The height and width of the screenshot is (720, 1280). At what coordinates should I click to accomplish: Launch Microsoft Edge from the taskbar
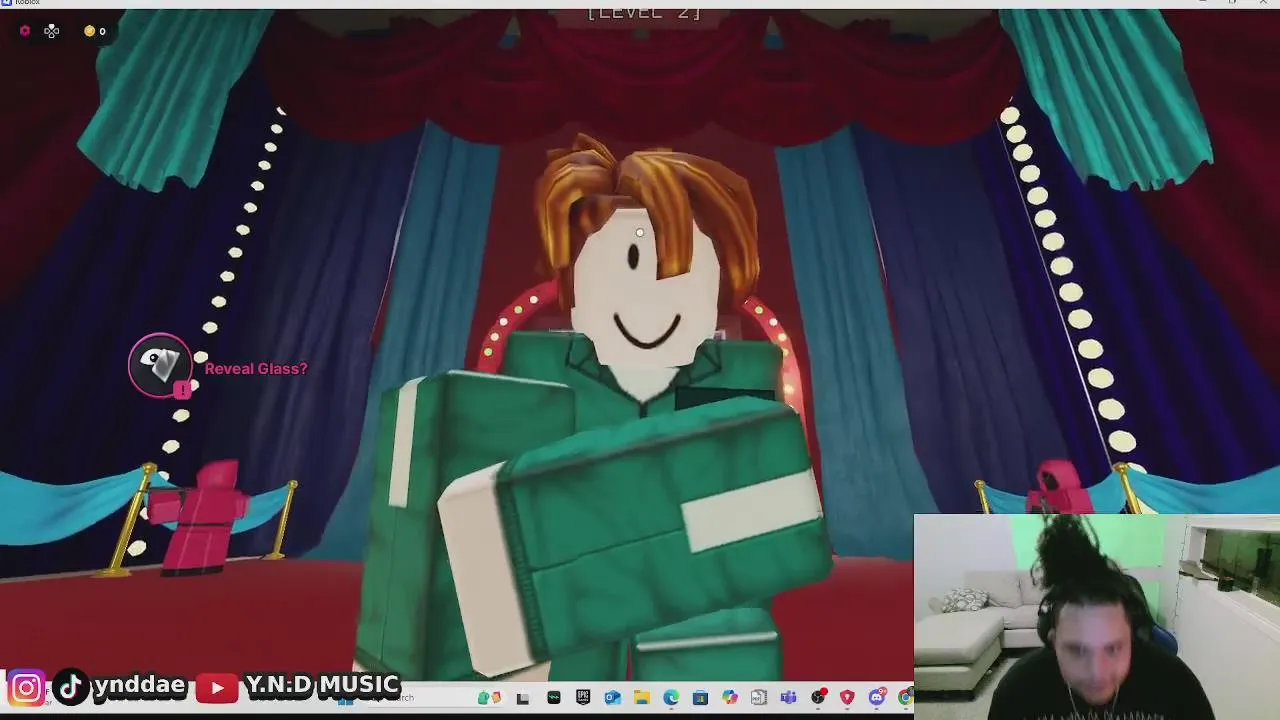[671, 697]
